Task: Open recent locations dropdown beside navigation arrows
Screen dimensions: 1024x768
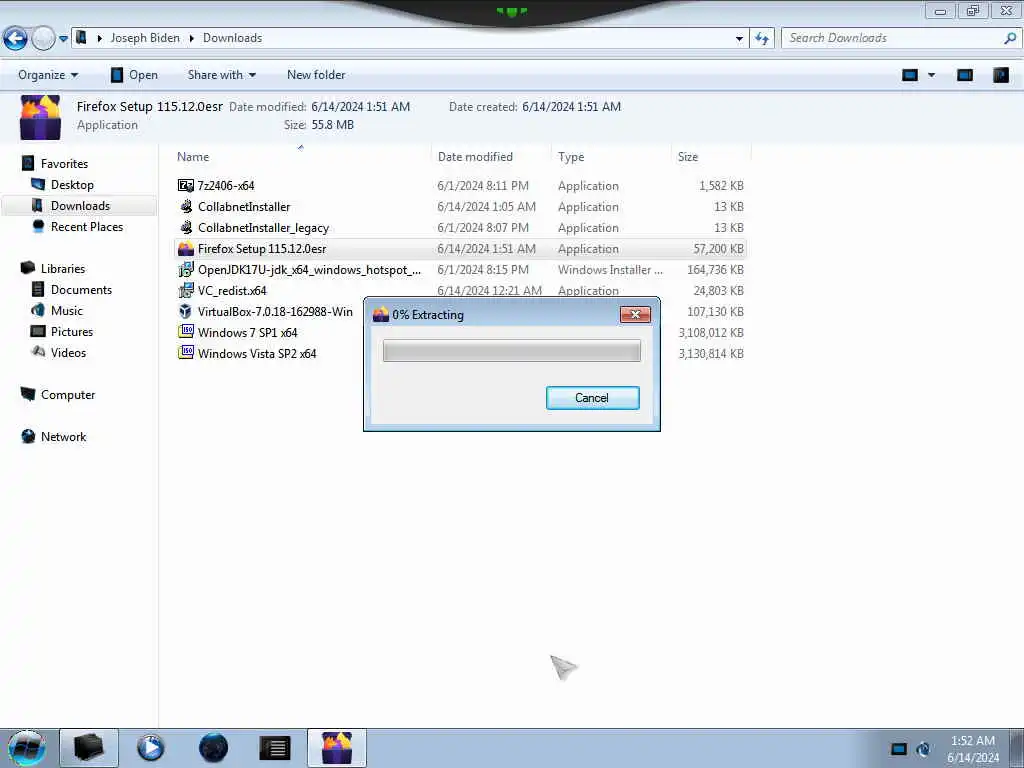Action: (x=63, y=39)
